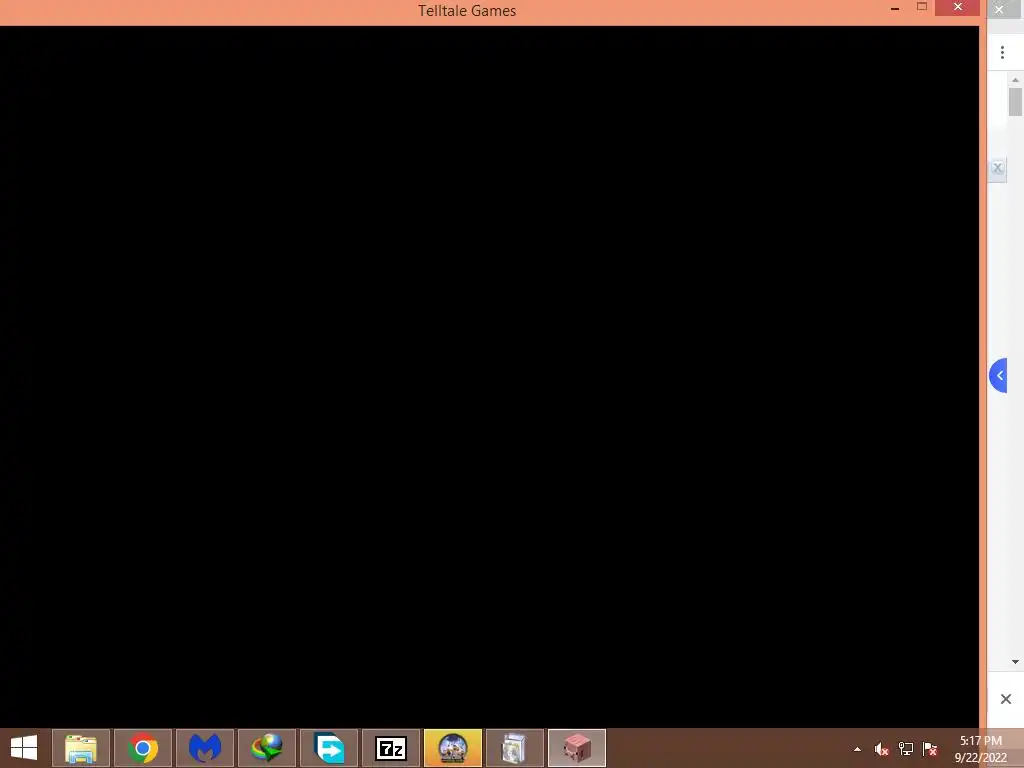Click the muted volume tray icon

point(882,749)
